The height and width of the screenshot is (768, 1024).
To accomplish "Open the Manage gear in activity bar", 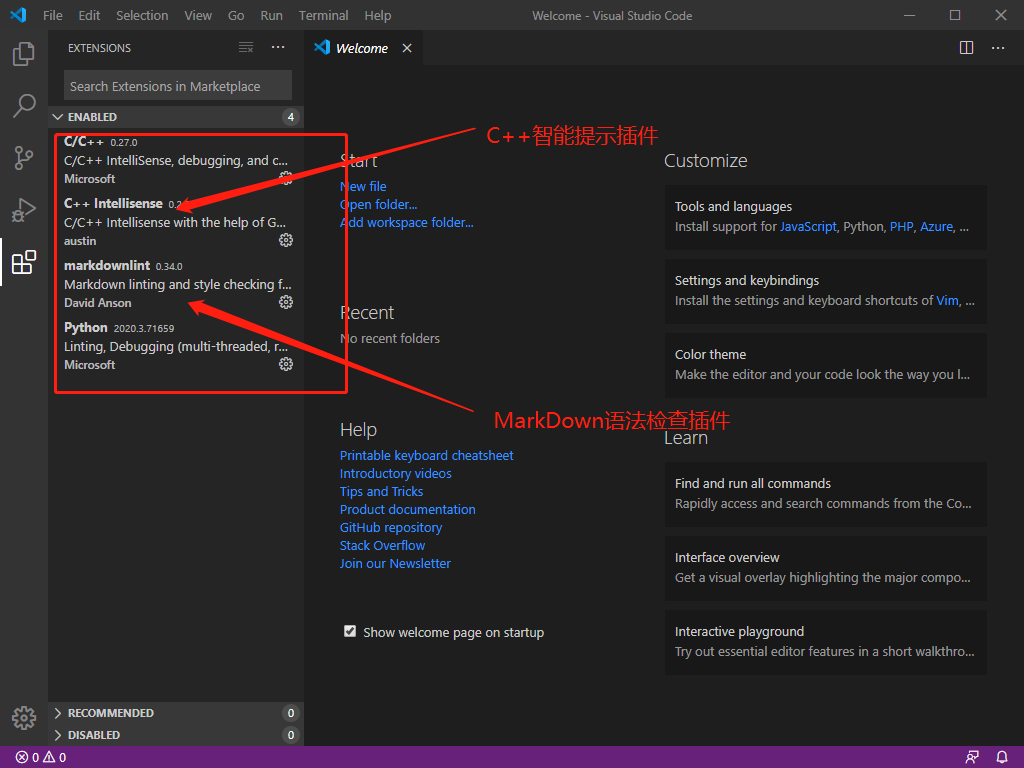I will (x=24, y=718).
